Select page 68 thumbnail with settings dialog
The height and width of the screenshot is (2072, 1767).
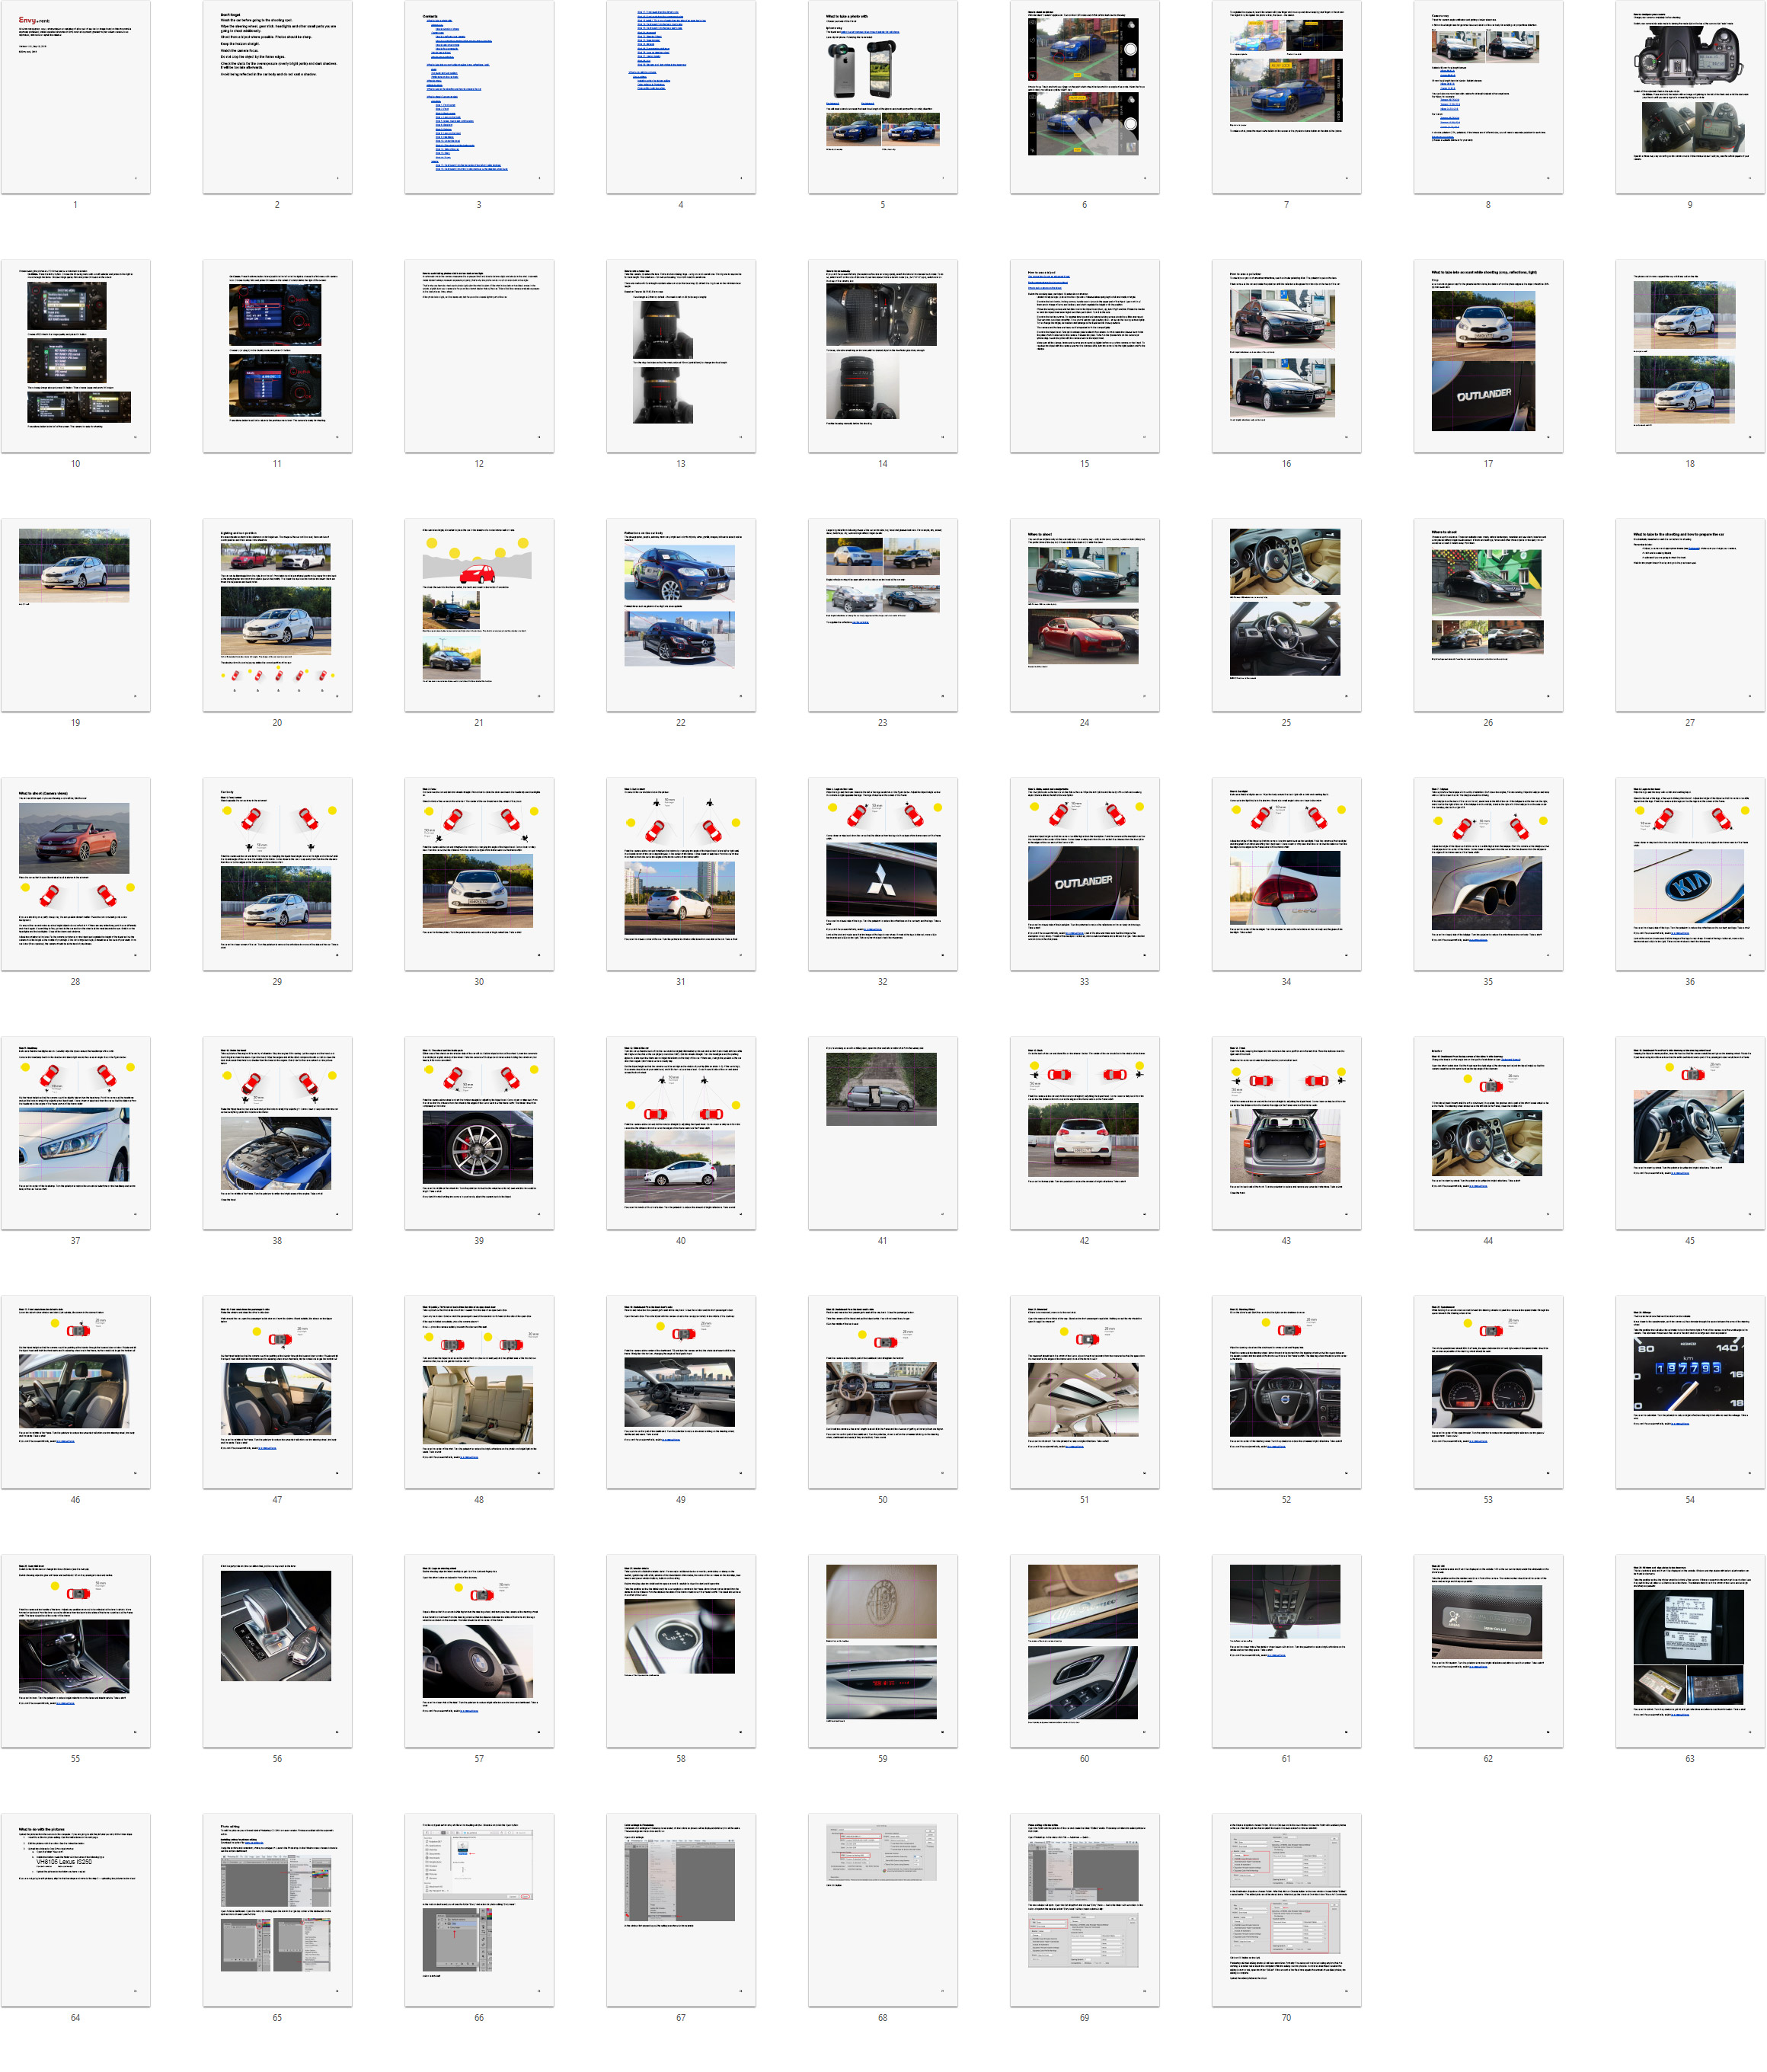click(x=882, y=1910)
